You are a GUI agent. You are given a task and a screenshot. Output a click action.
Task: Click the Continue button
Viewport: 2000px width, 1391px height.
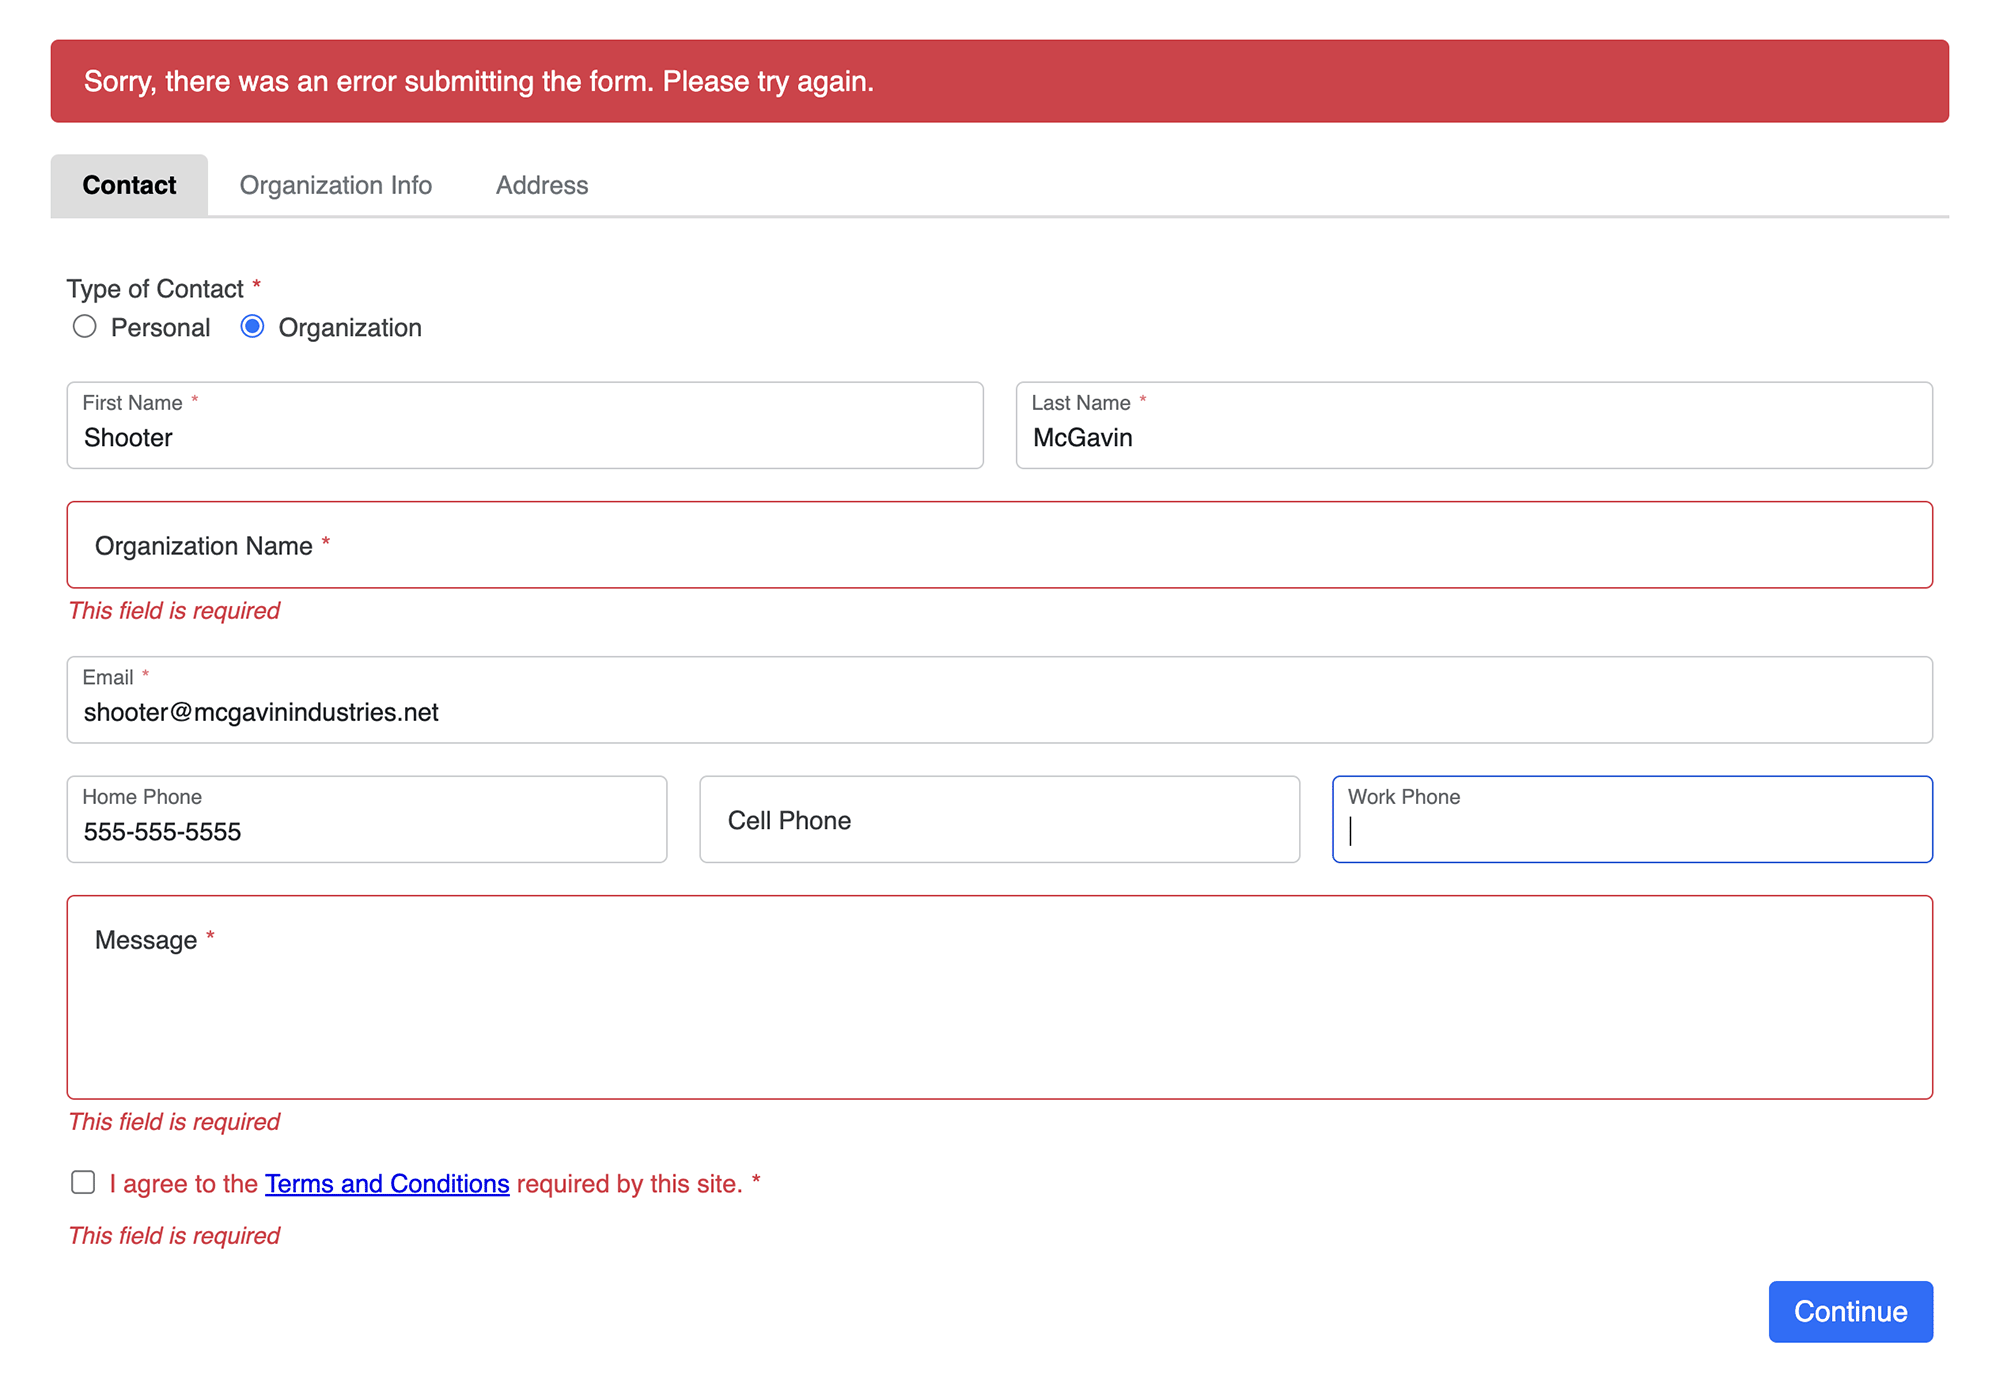pos(1849,1311)
